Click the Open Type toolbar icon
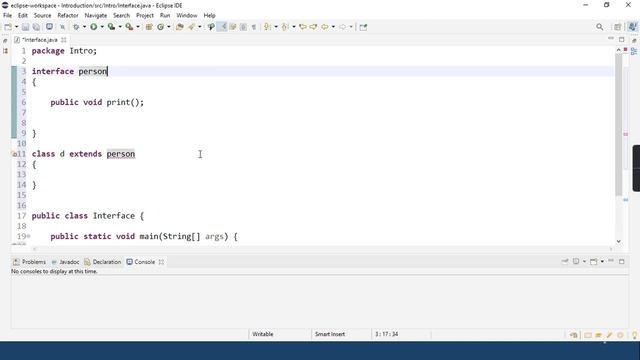Viewport: 640px width, 360px height. (180, 27)
